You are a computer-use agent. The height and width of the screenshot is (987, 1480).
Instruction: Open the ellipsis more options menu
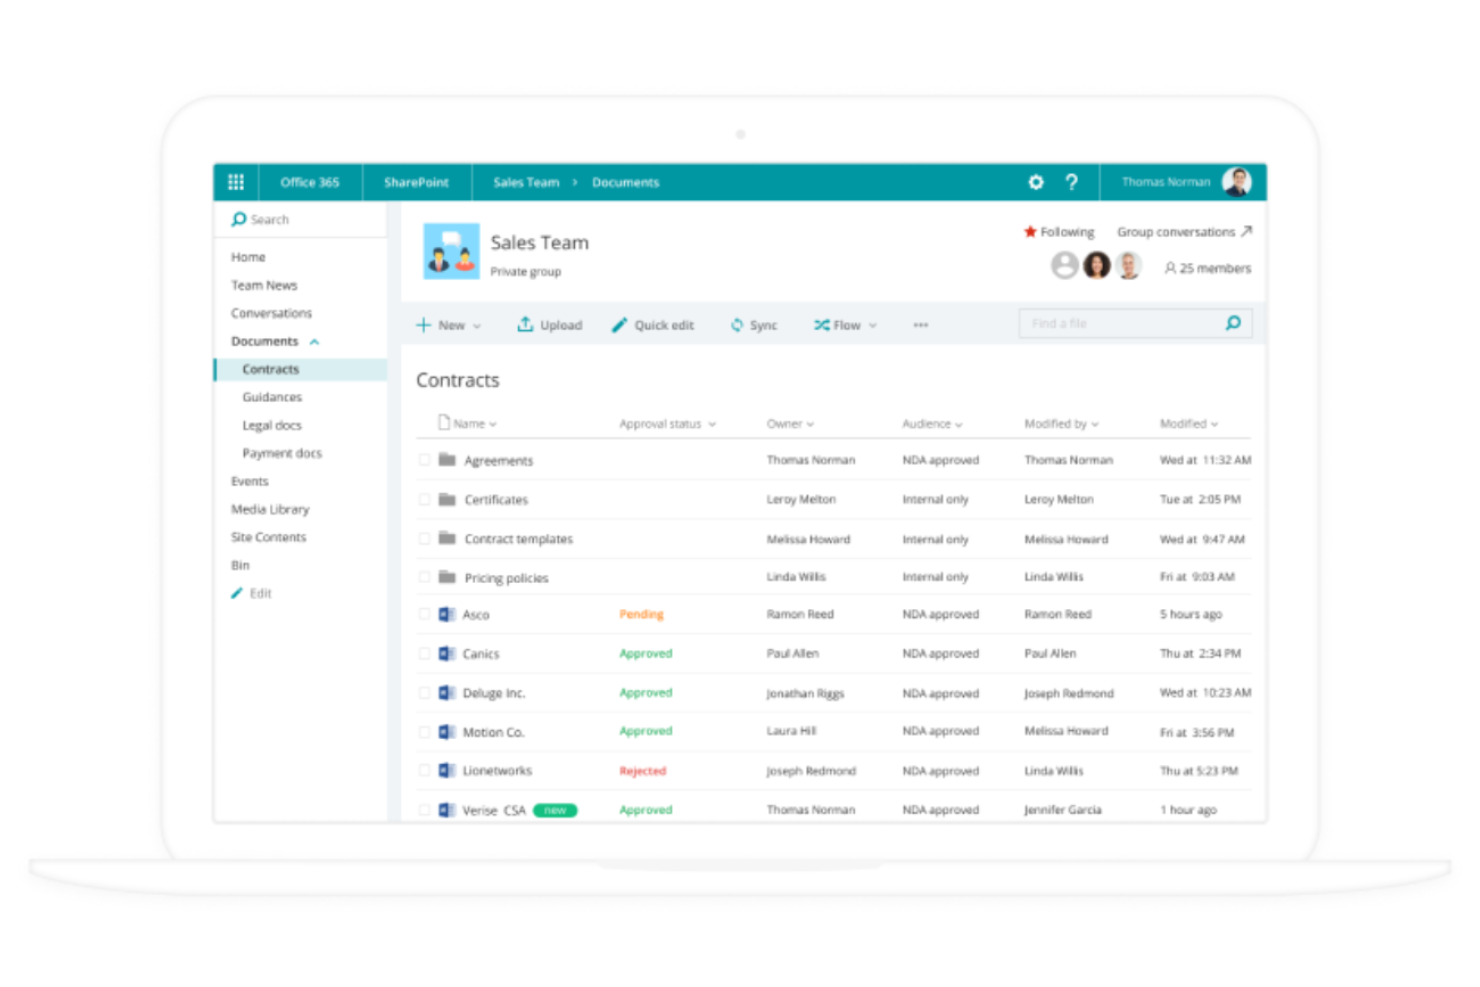919,324
